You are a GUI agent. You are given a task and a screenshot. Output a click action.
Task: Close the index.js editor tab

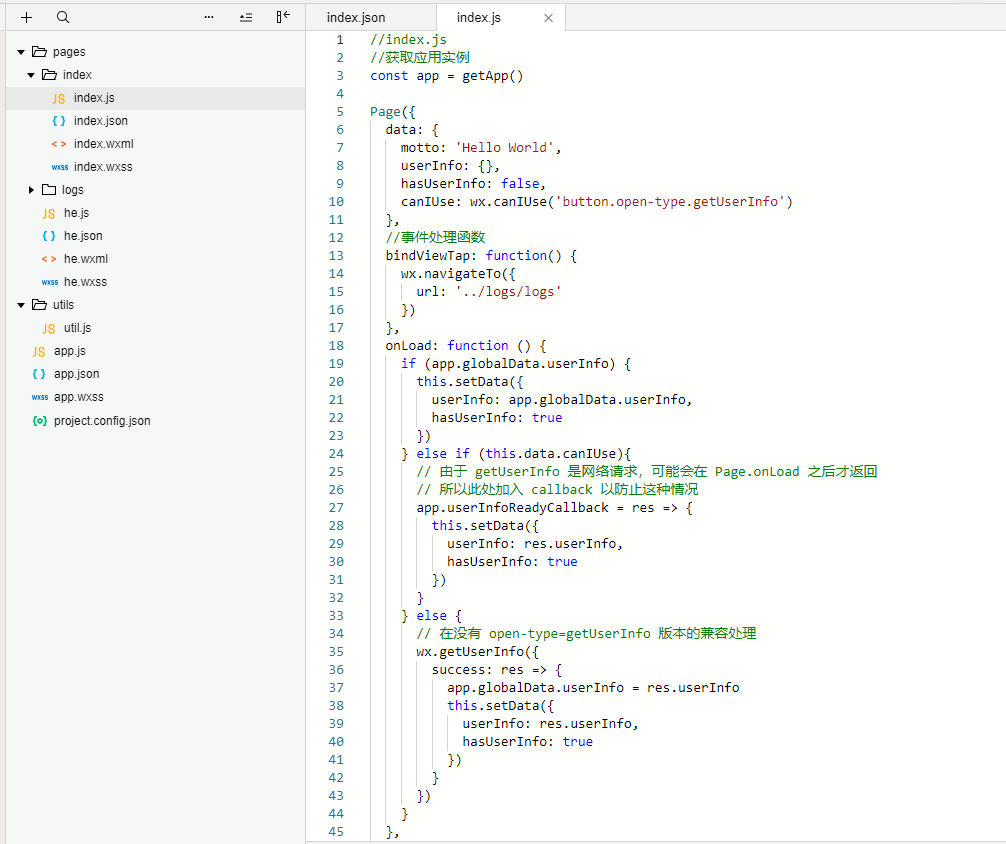click(x=548, y=18)
